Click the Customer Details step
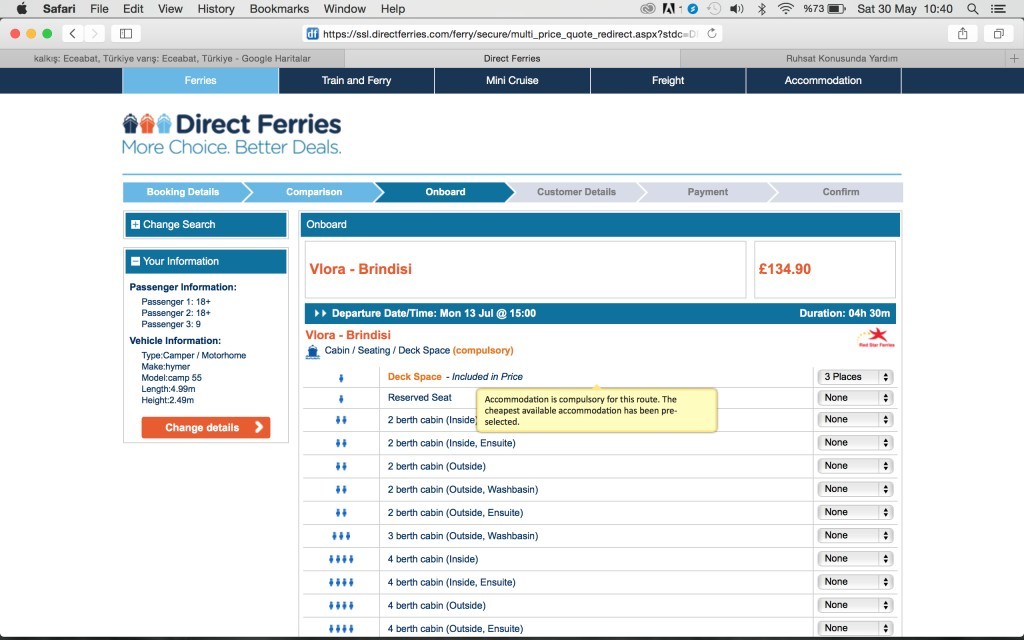This screenshot has height=640, width=1024. 576,192
